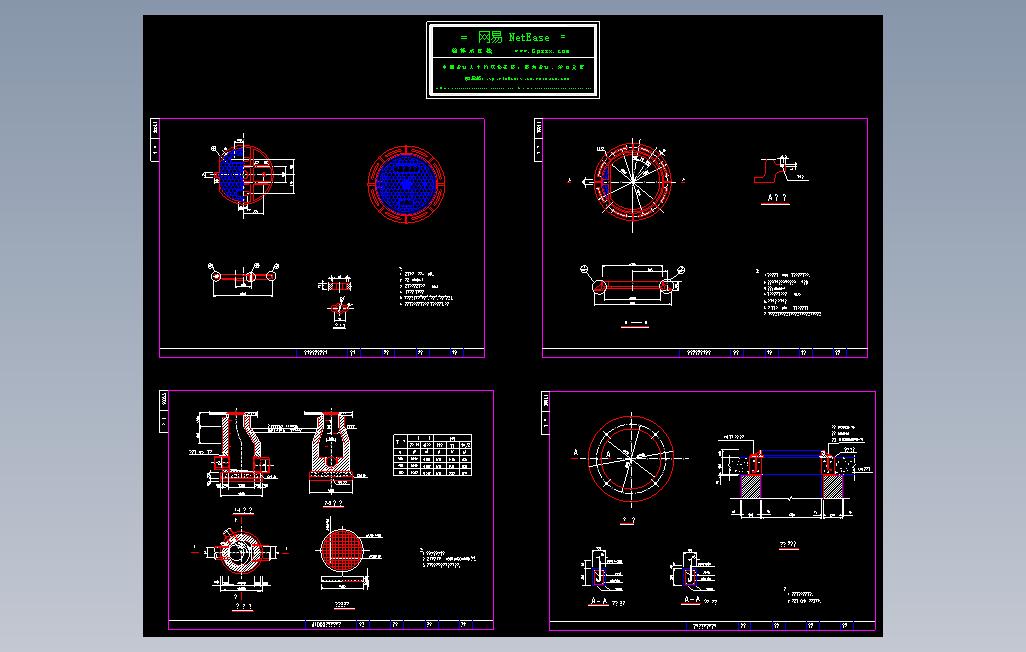Click the left "A-A" section label
The width and height of the screenshot is (1026, 652).
[598, 601]
